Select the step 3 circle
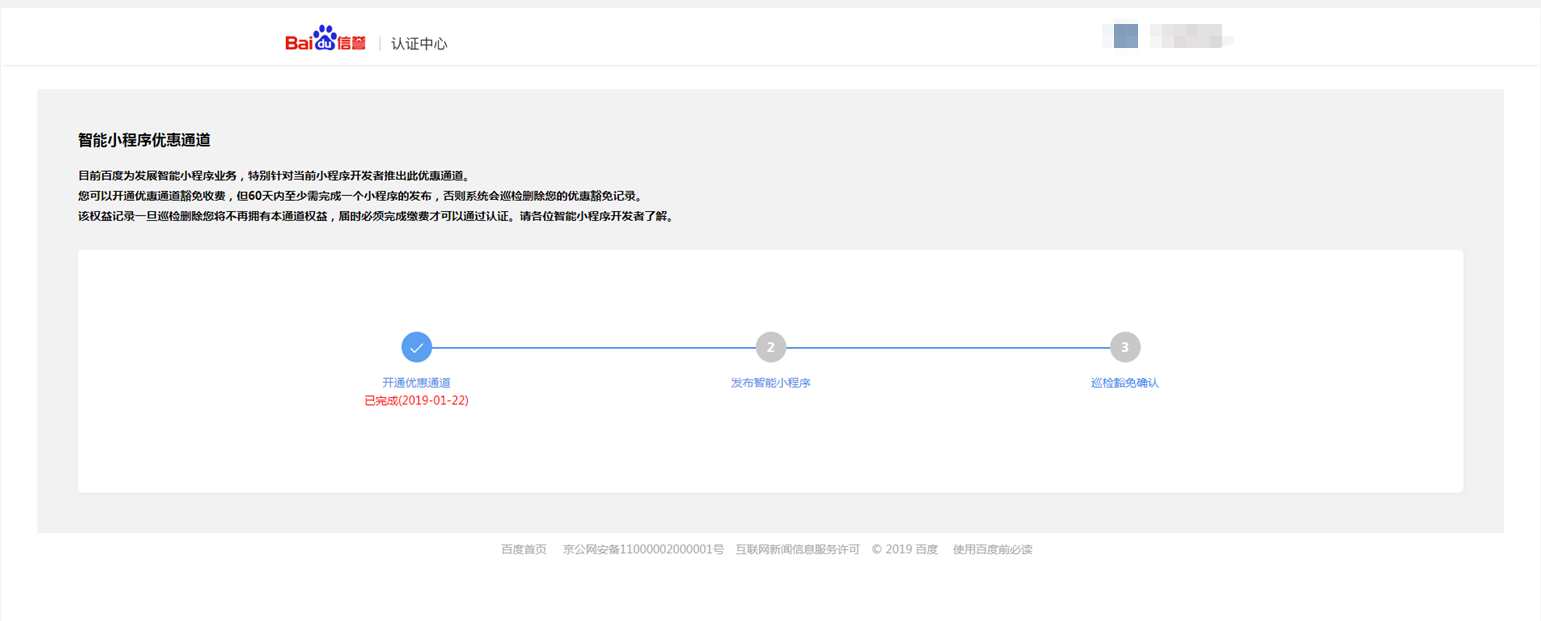 1125,347
